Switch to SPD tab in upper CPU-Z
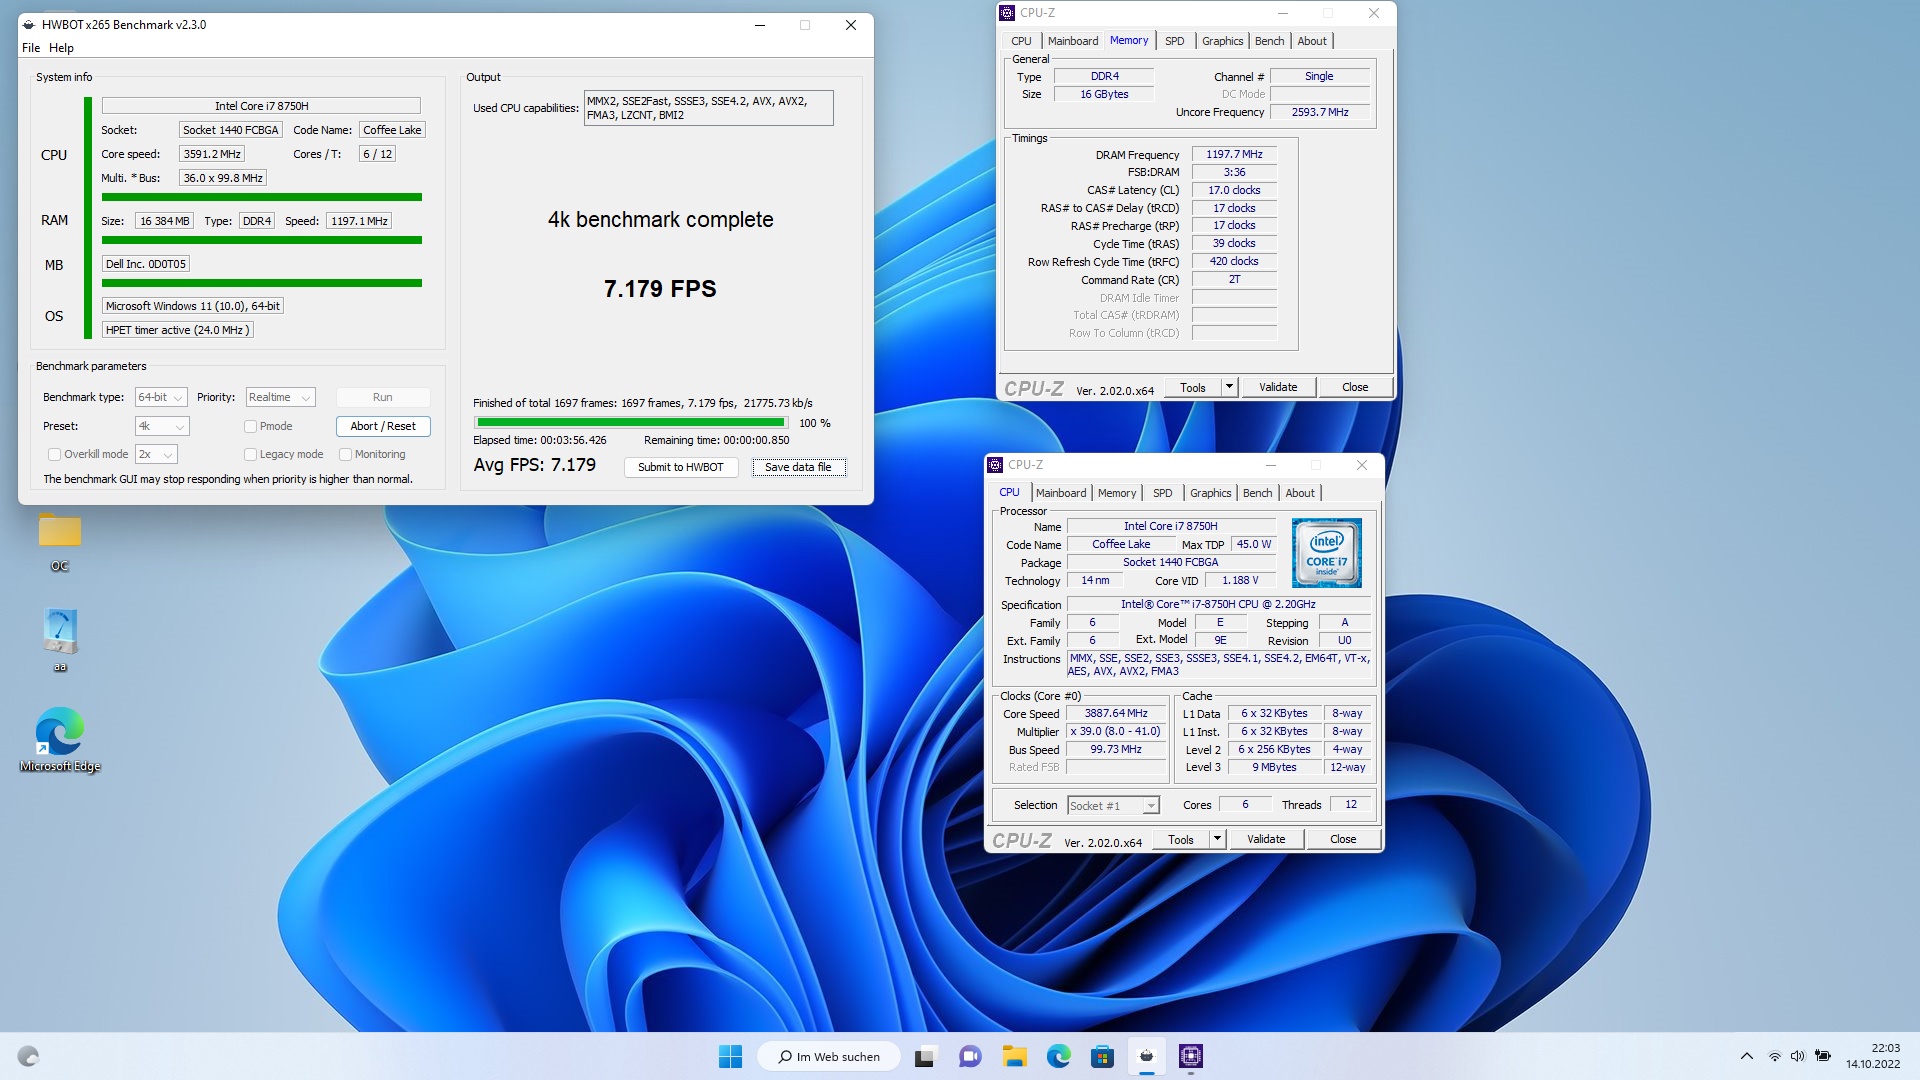This screenshot has width=1920, height=1080. tap(1174, 41)
